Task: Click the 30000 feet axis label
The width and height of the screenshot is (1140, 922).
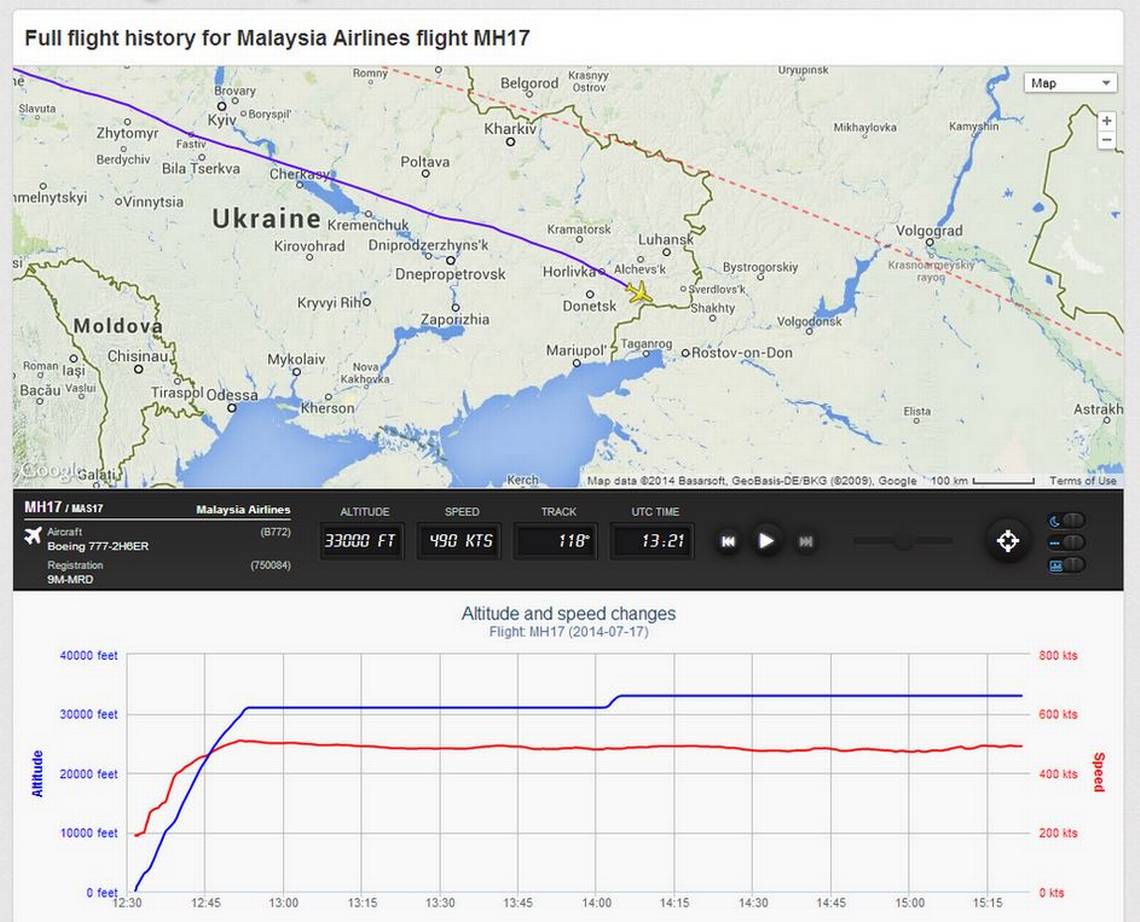Action: [x=89, y=715]
